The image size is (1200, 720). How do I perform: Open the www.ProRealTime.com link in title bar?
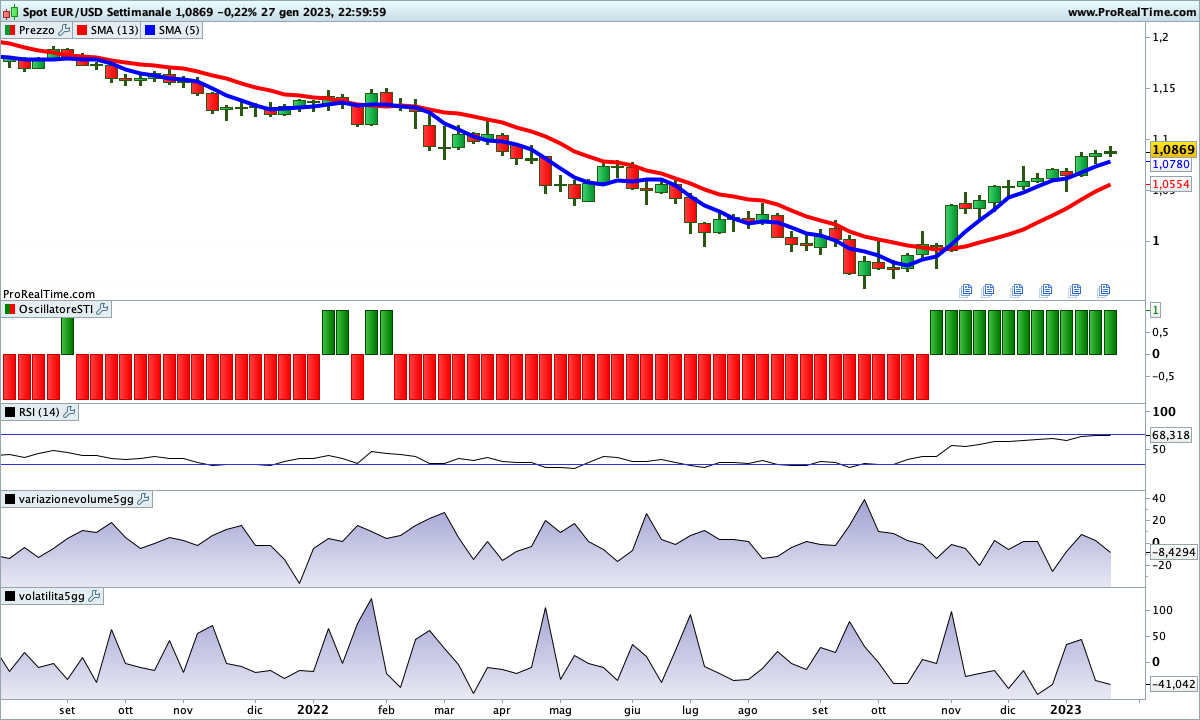[1130, 12]
